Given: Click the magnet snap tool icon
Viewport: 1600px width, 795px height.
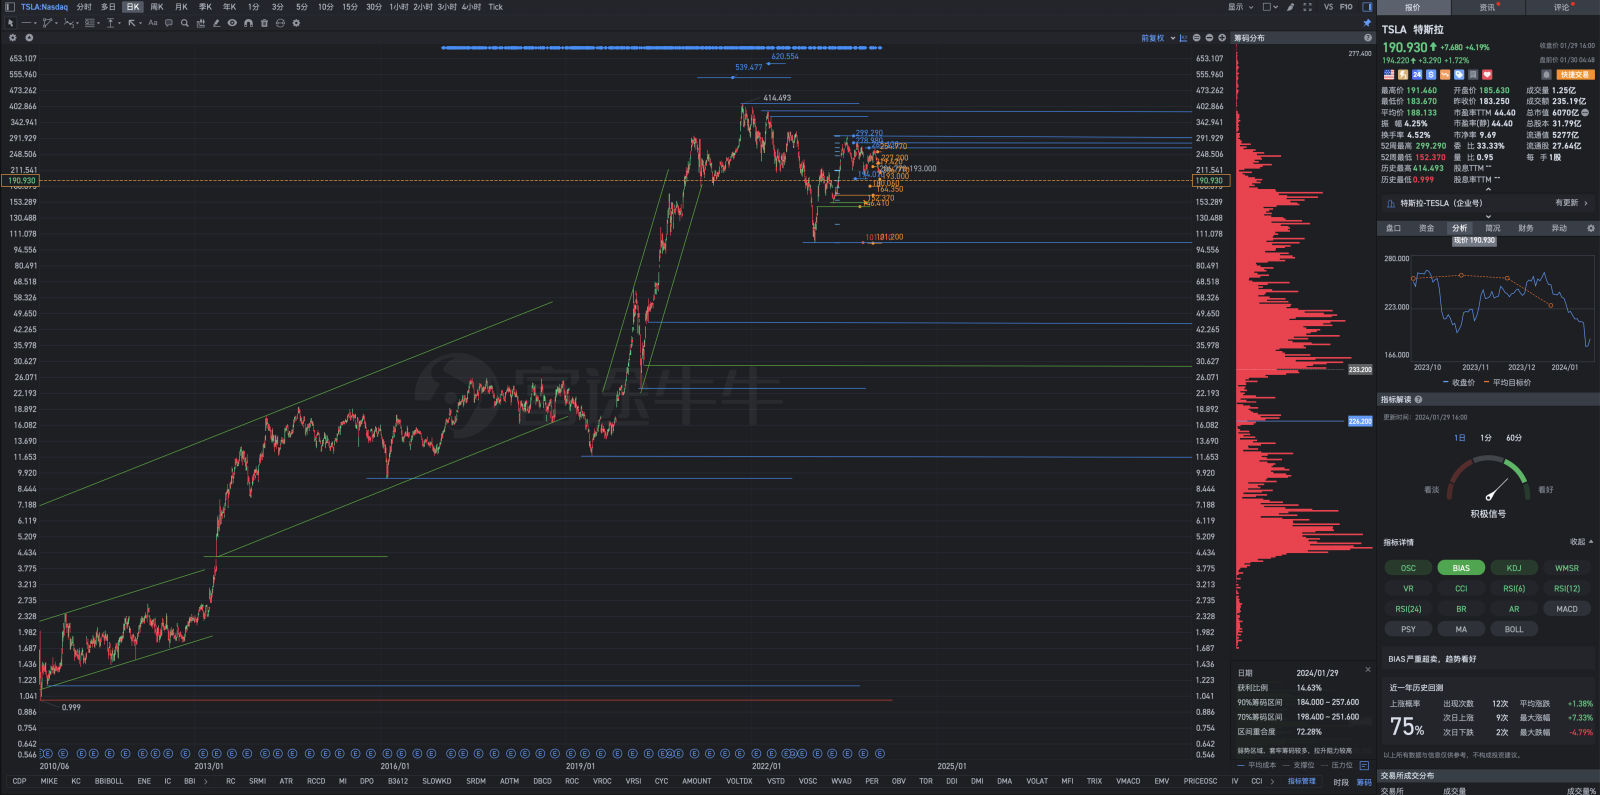Looking at the screenshot, I should 248,23.
